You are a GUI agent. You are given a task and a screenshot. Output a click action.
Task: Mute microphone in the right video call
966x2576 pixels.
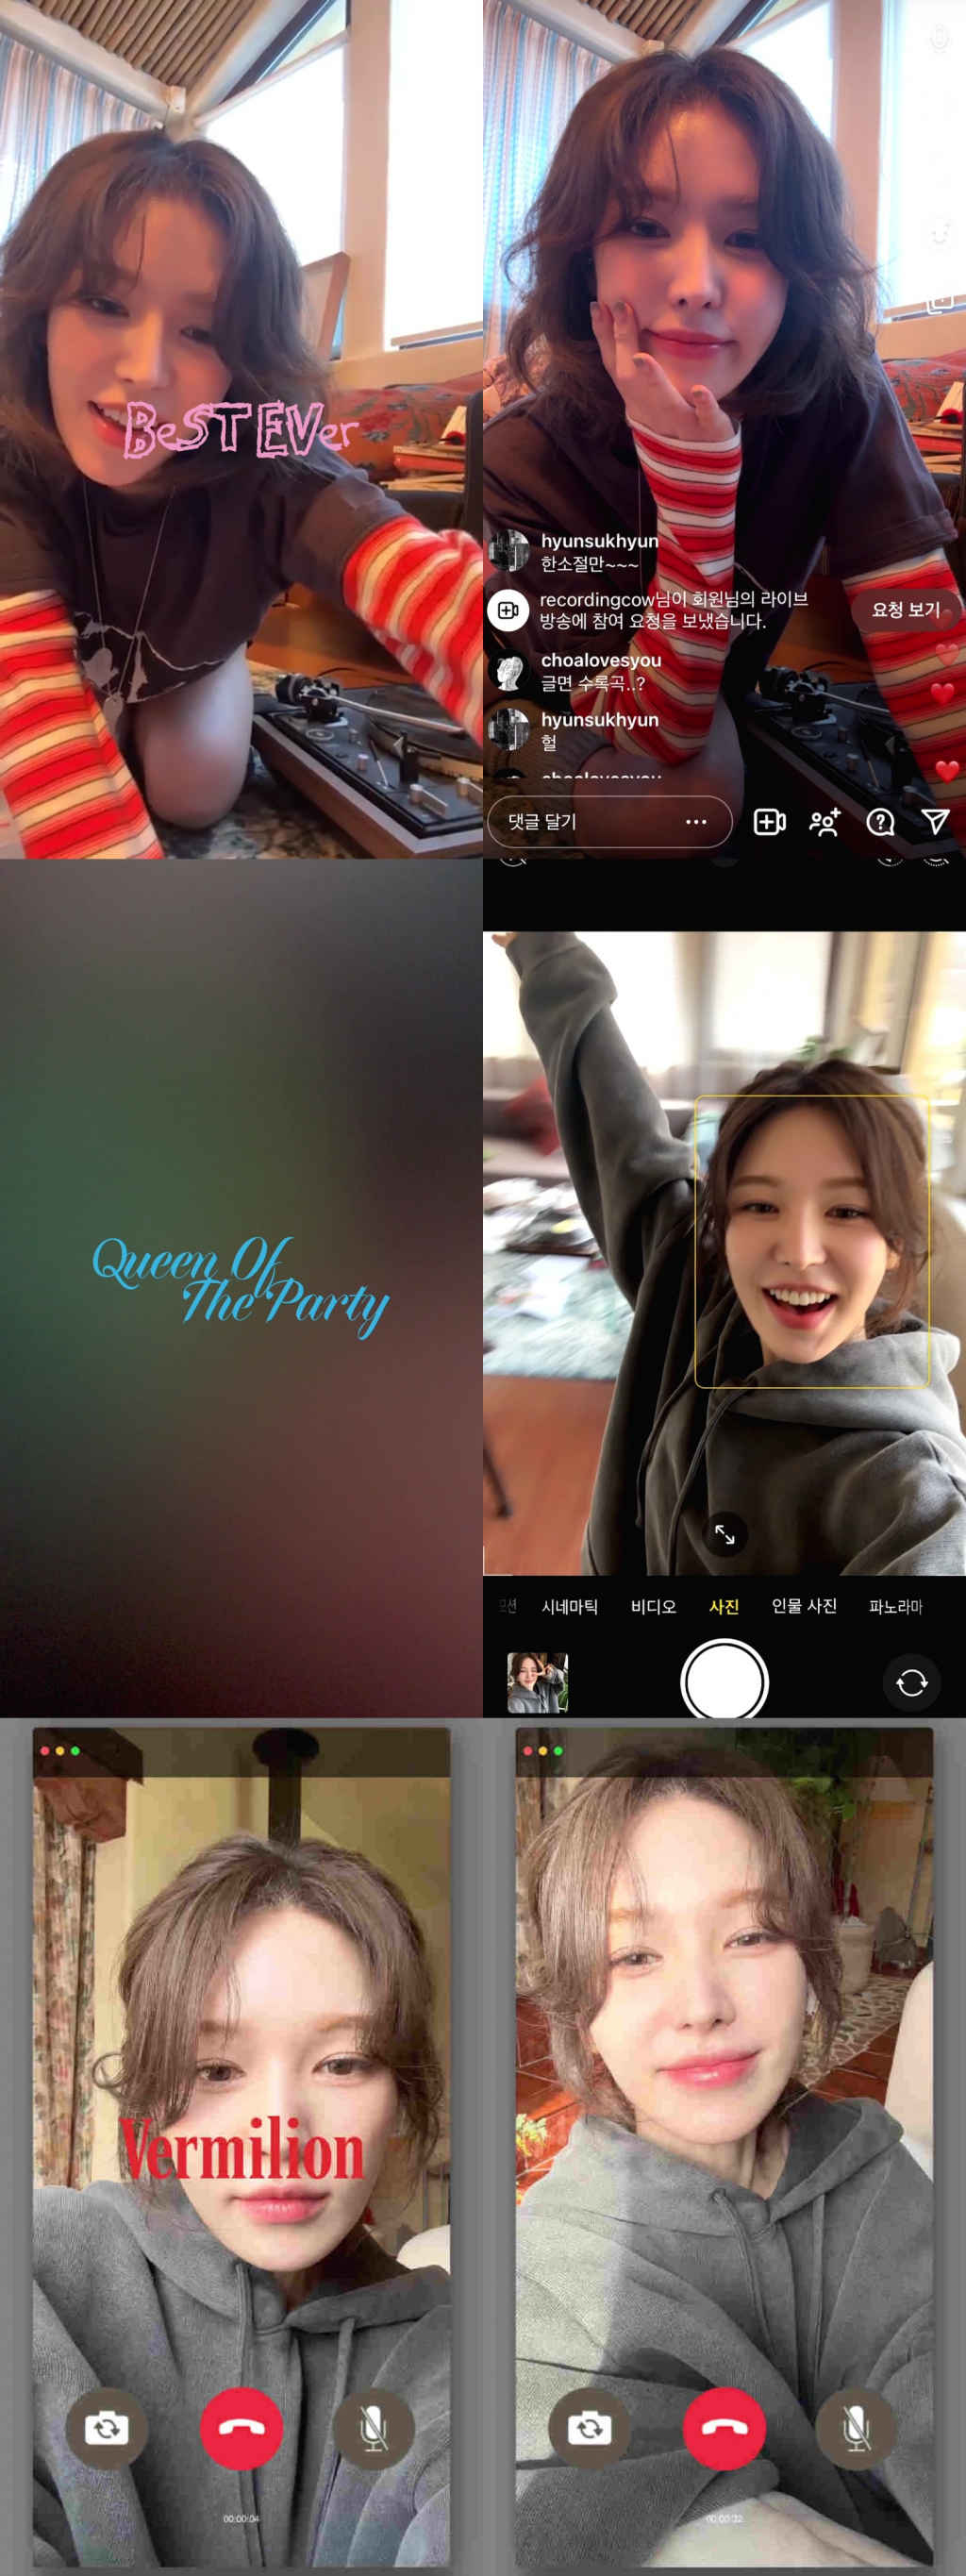coord(856,2428)
